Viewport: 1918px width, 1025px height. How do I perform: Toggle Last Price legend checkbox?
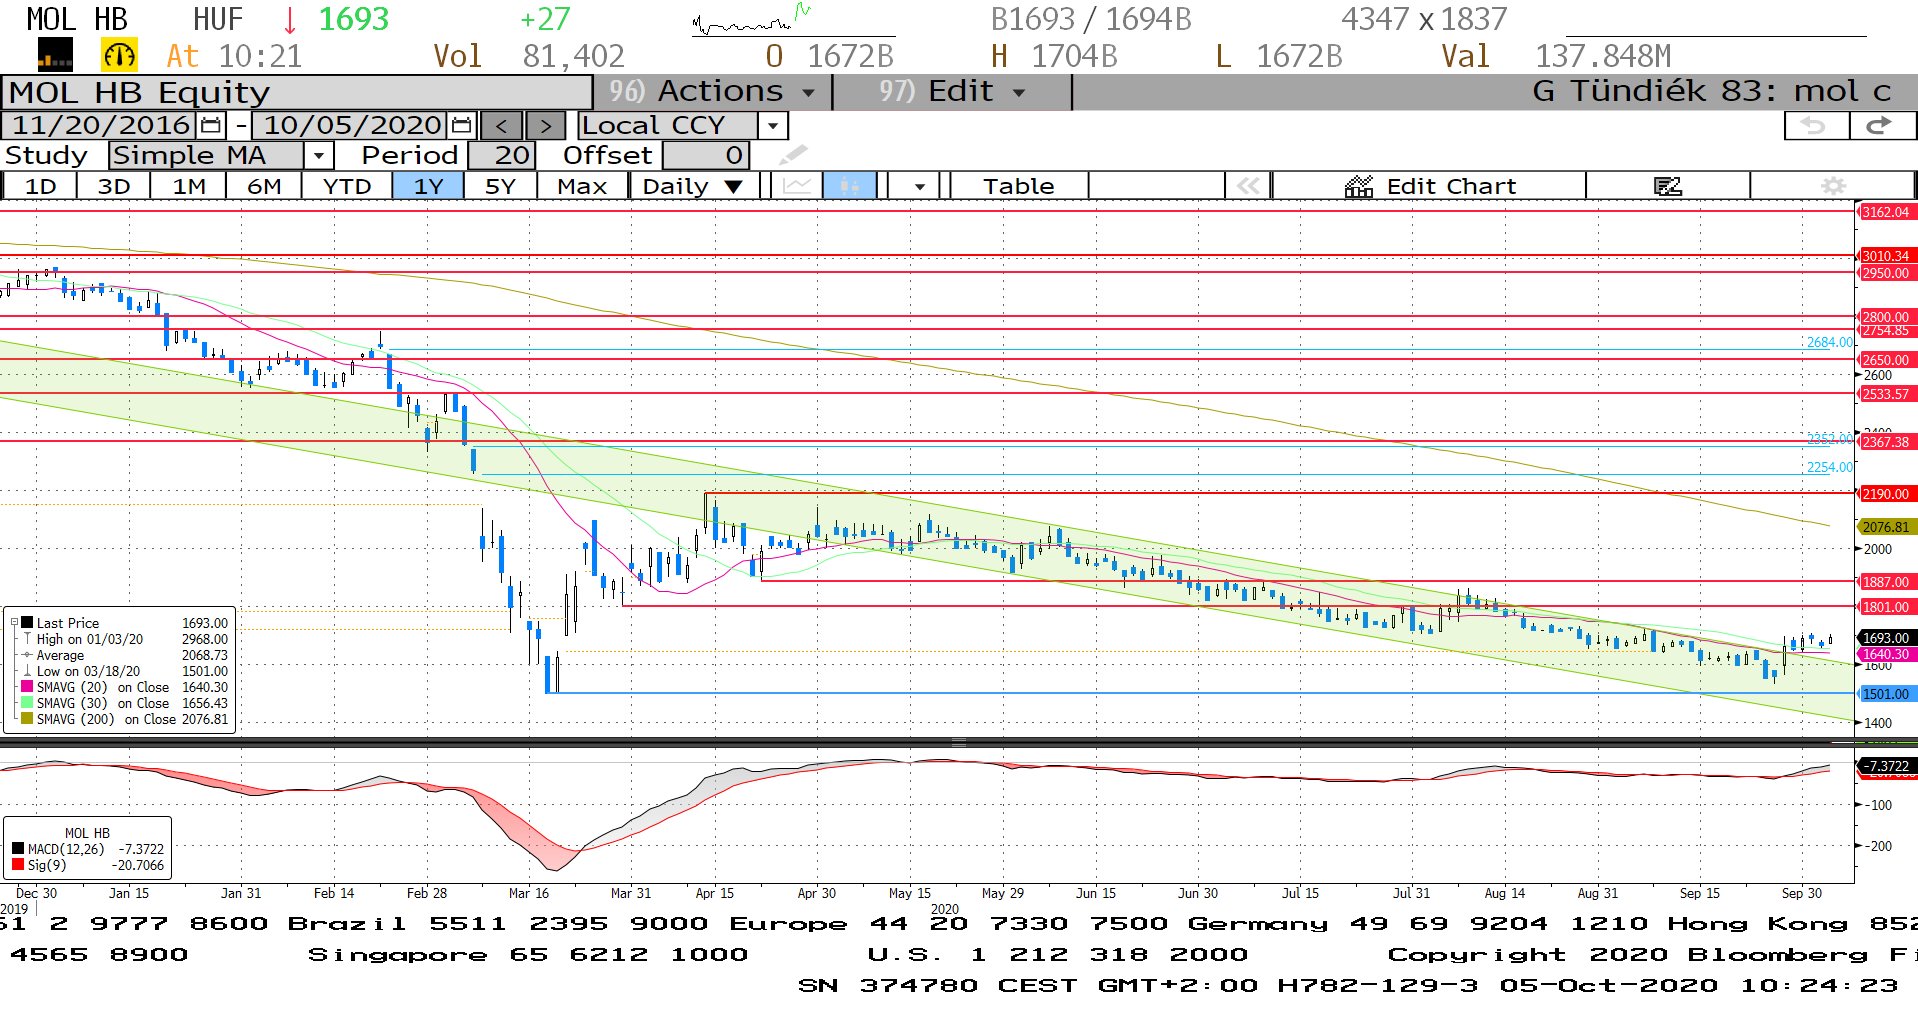(27, 623)
